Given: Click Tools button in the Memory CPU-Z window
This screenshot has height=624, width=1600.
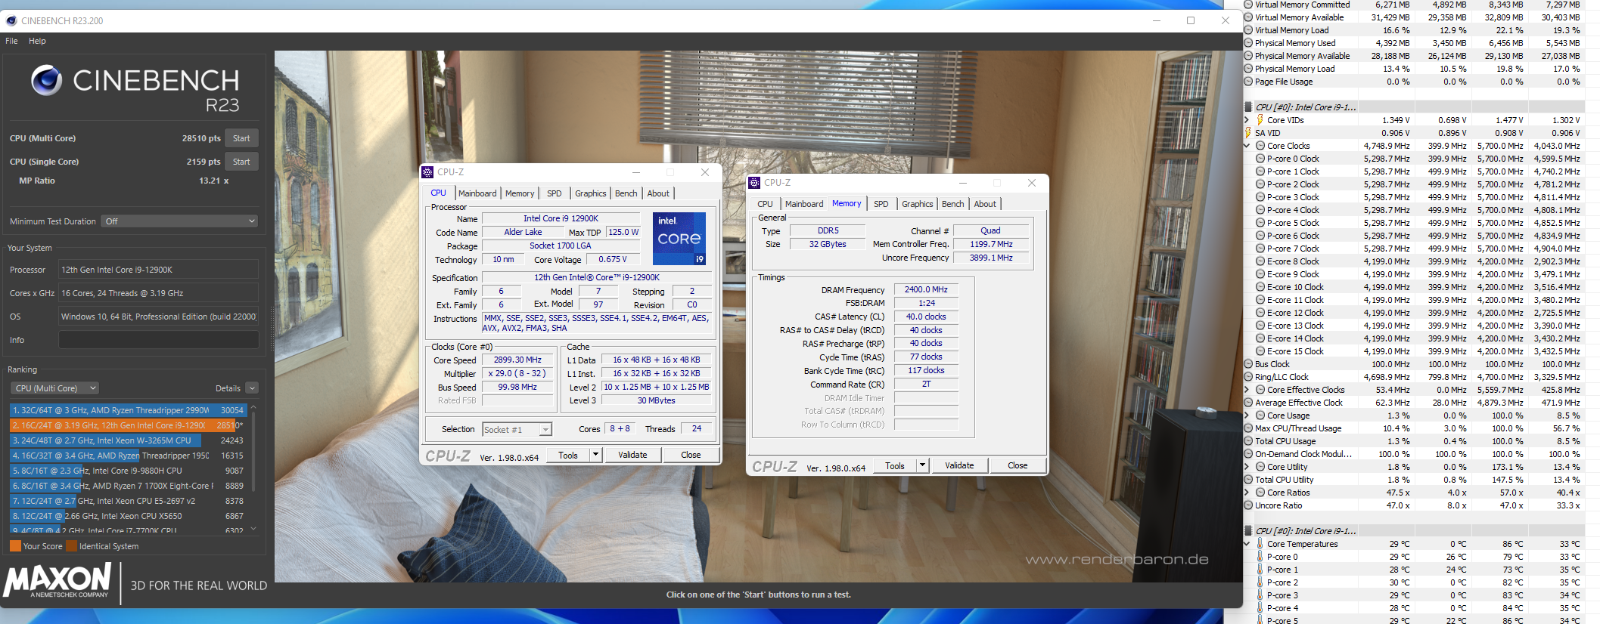Looking at the screenshot, I should (x=895, y=465).
